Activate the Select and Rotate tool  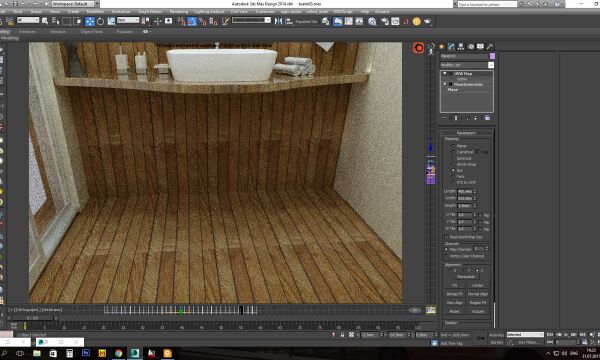tap(100, 21)
